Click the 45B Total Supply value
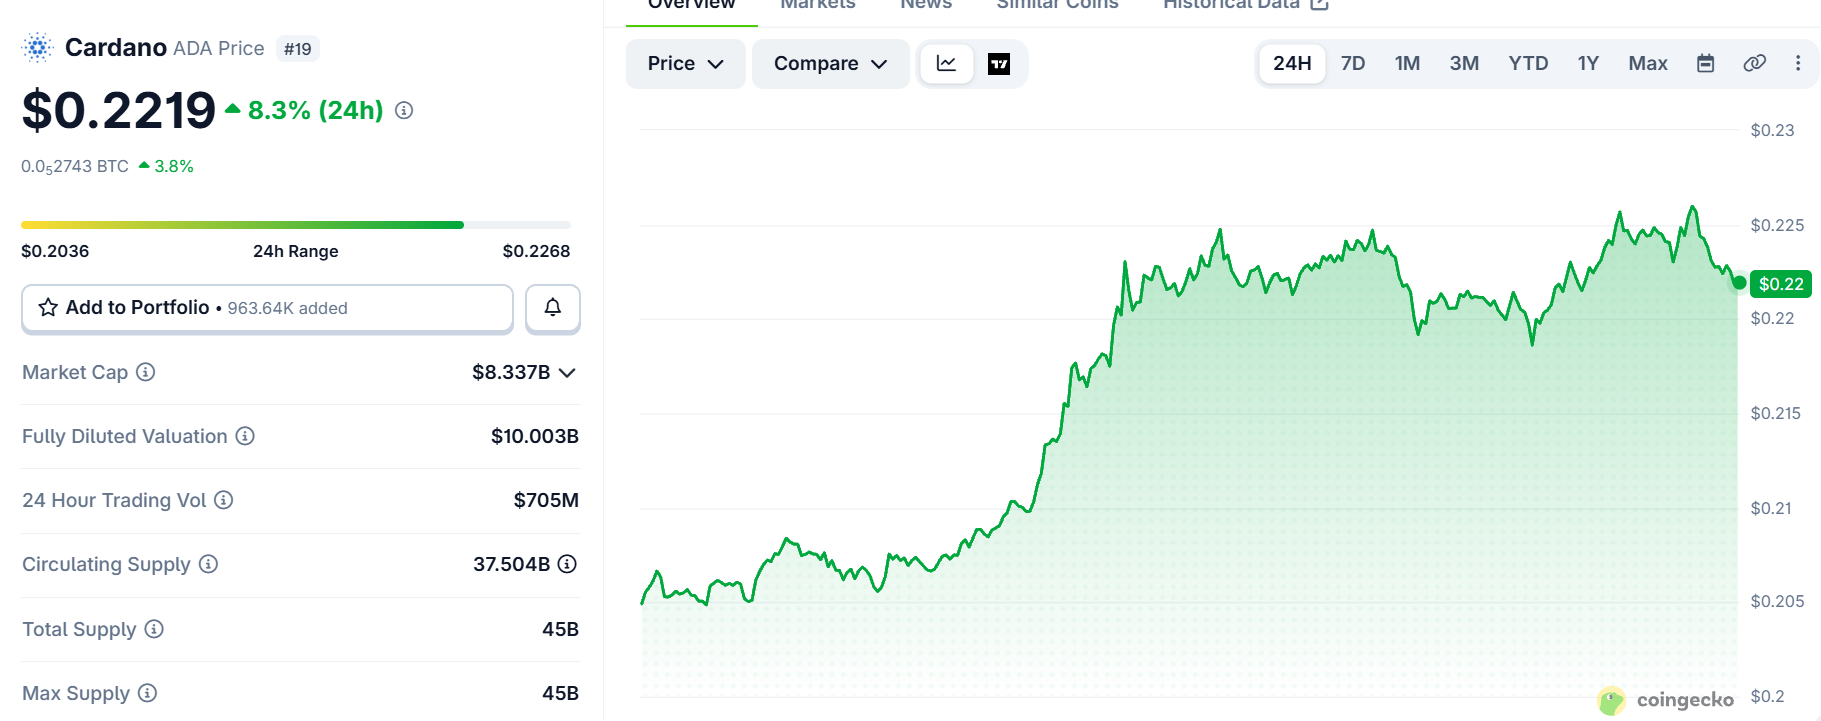The height and width of the screenshot is (721, 1821). (560, 629)
